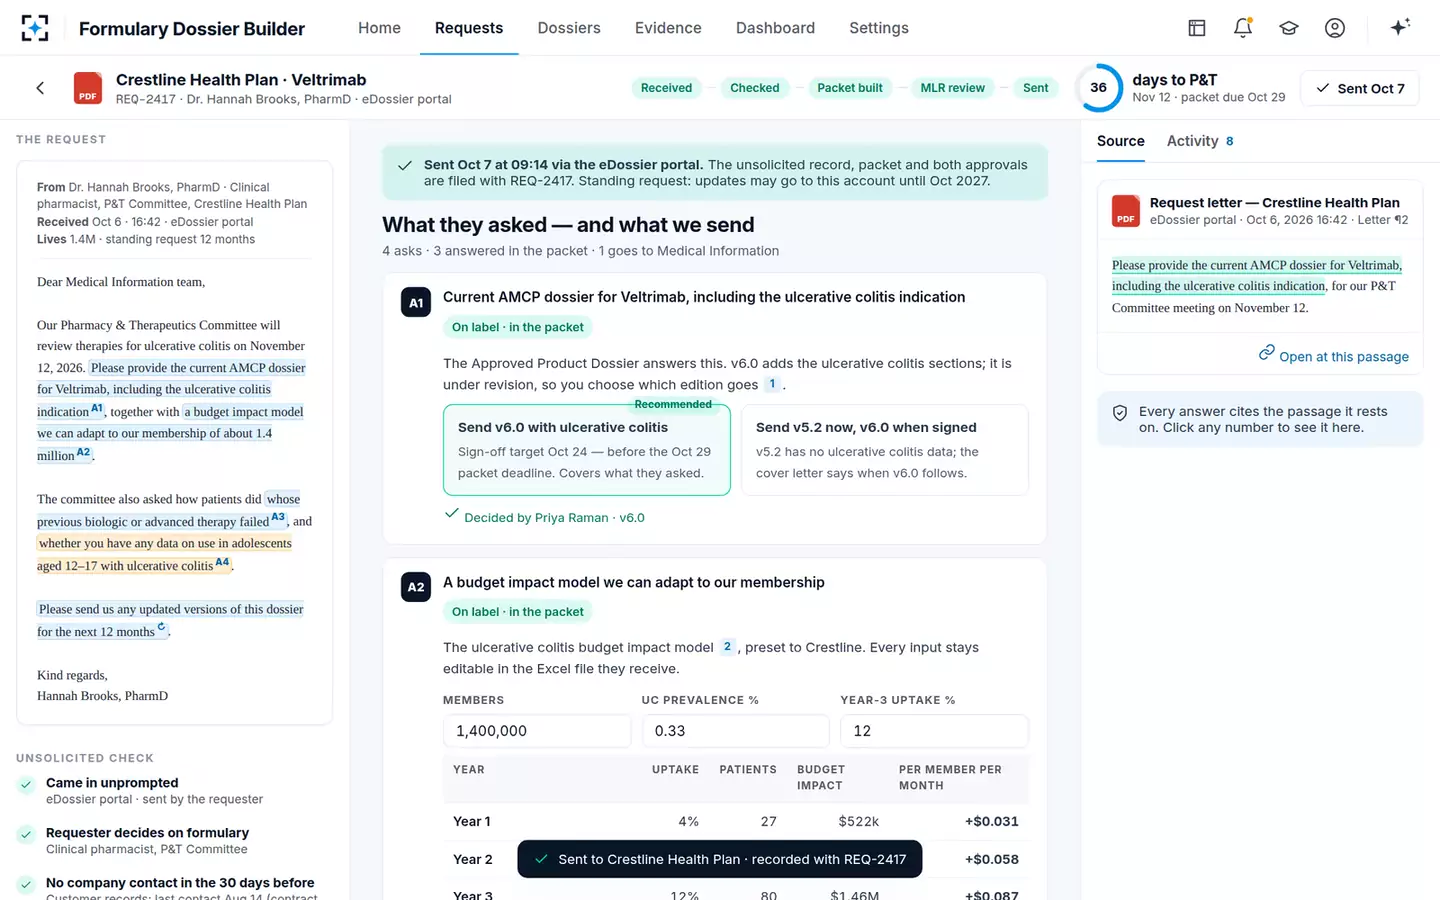Click citation number 2 after budget impact model
The image size is (1440, 900).
pyautogui.click(x=728, y=647)
